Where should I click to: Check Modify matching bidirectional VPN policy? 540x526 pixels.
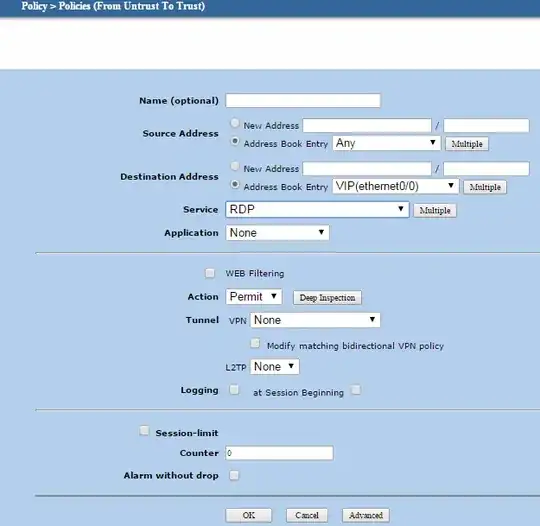[x=255, y=343]
